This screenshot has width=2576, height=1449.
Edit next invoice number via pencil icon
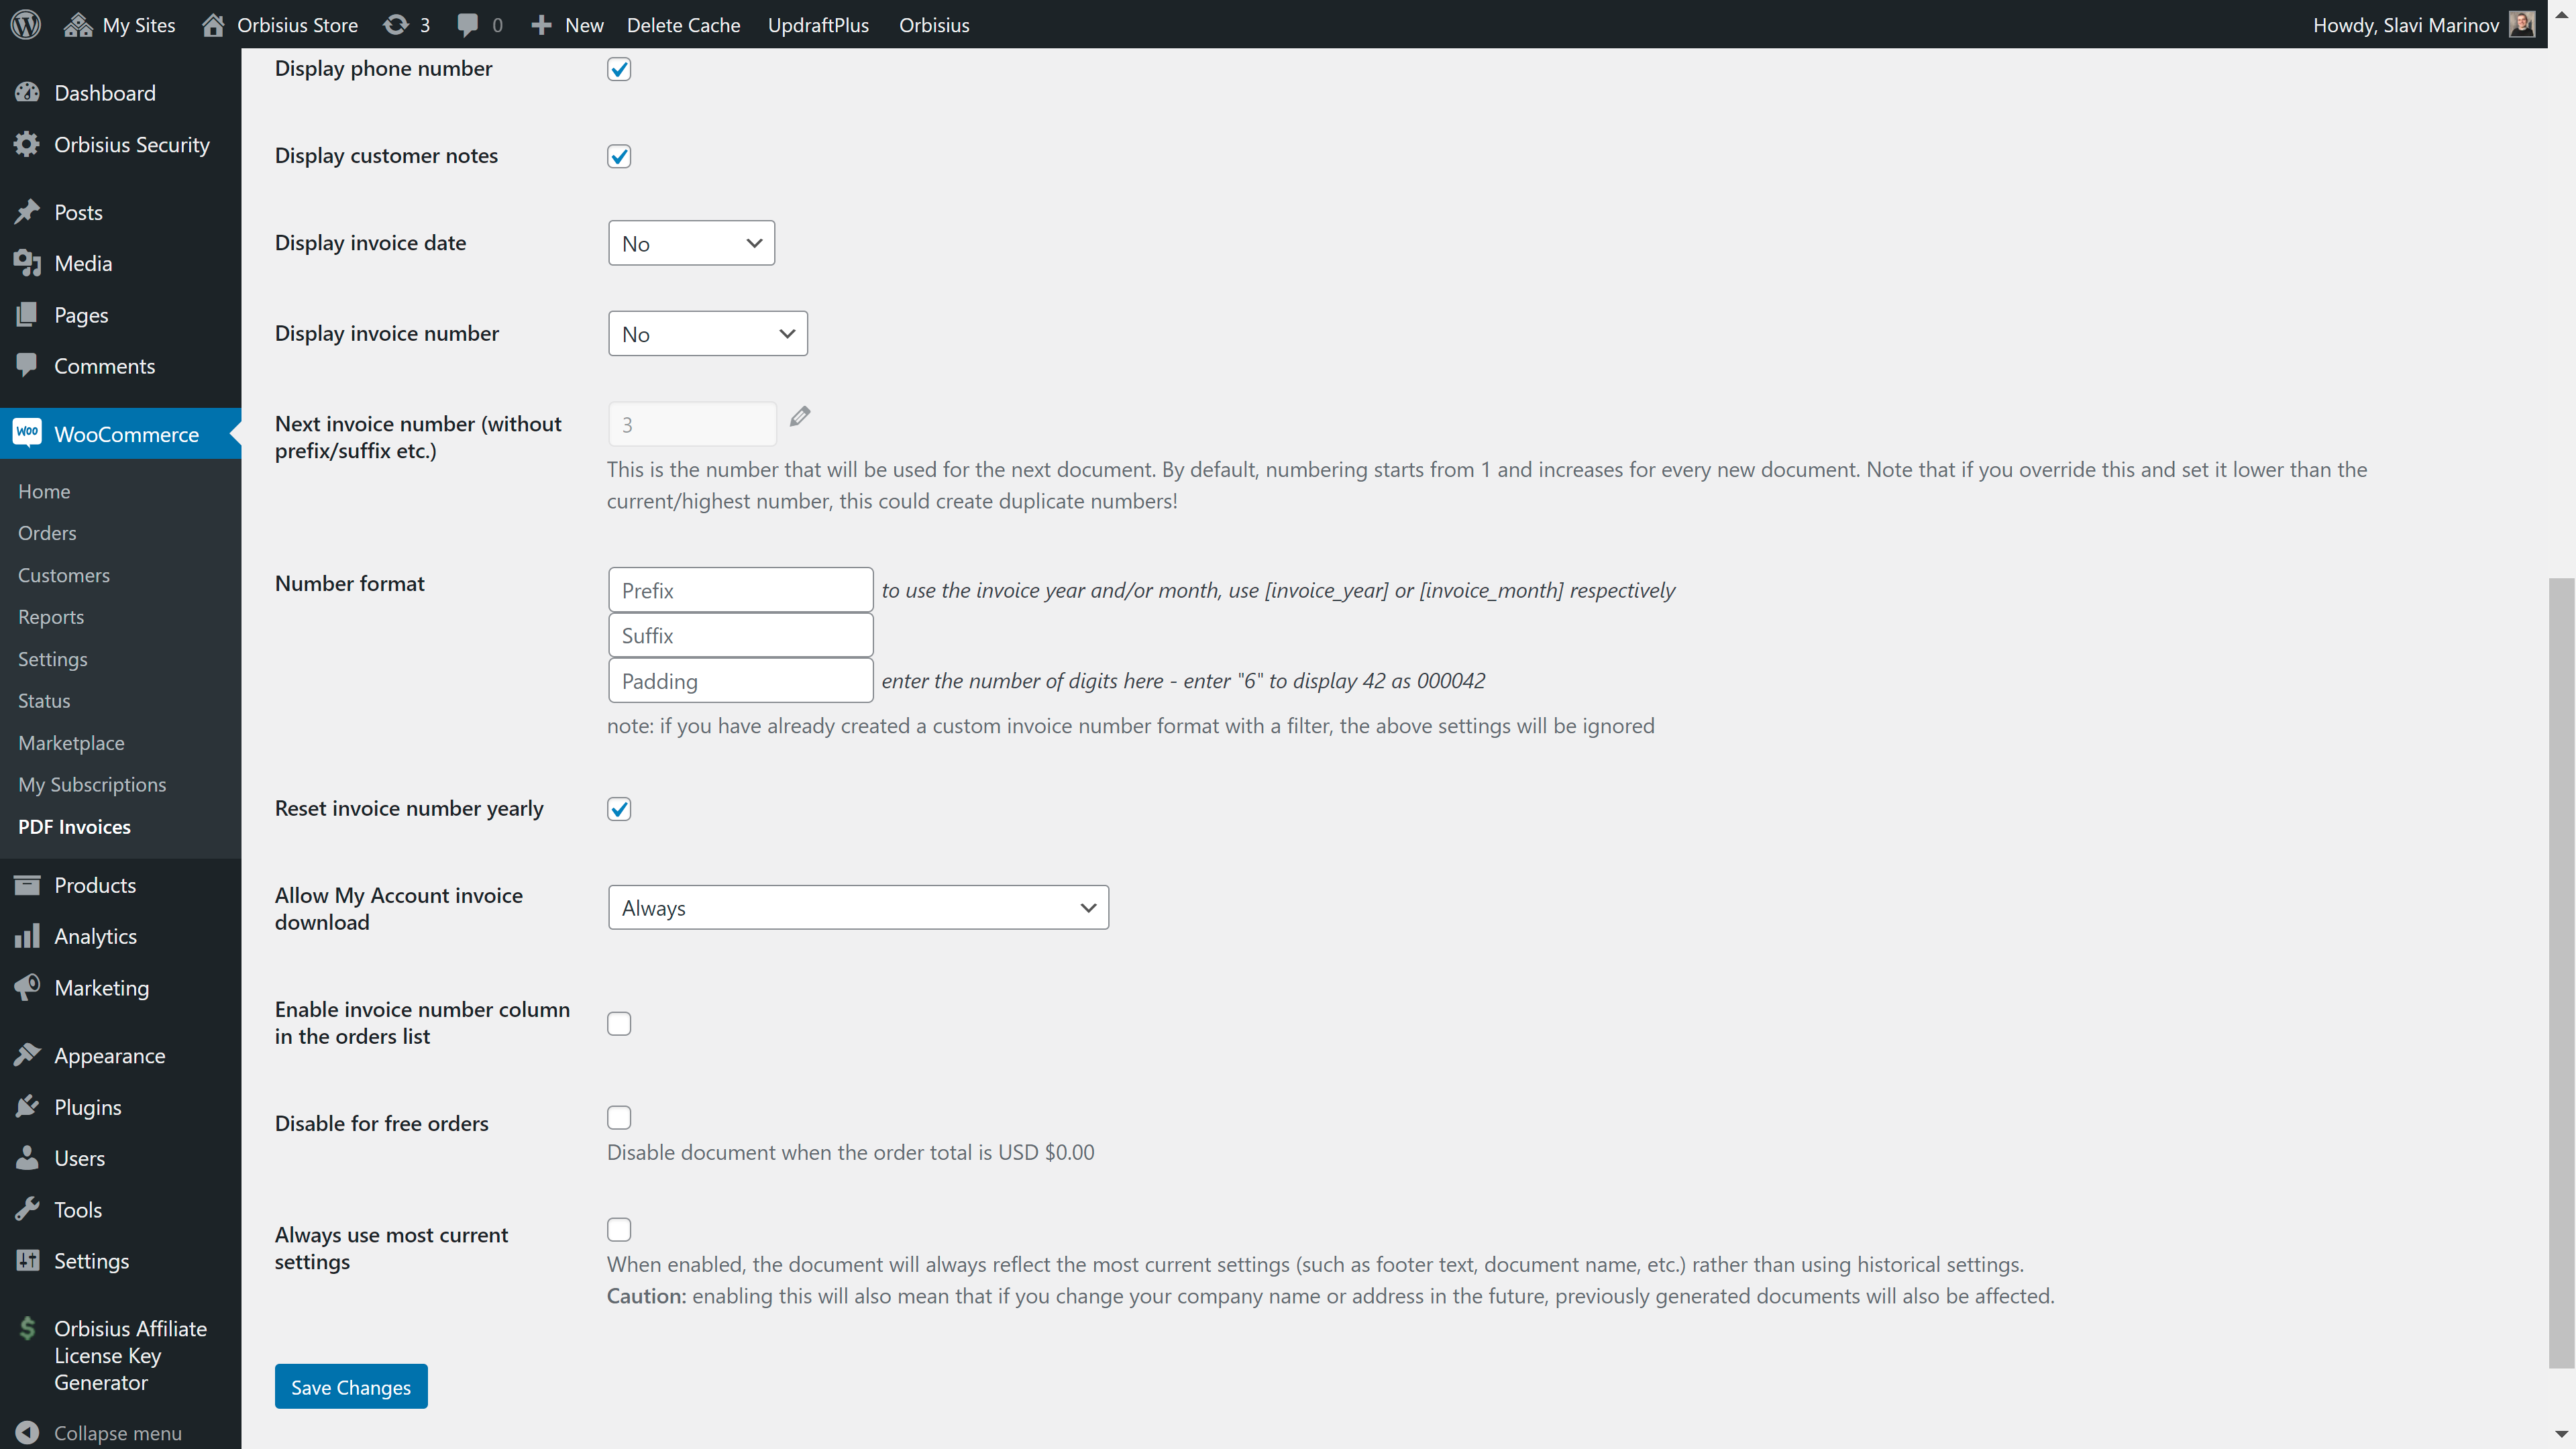[800, 416]
